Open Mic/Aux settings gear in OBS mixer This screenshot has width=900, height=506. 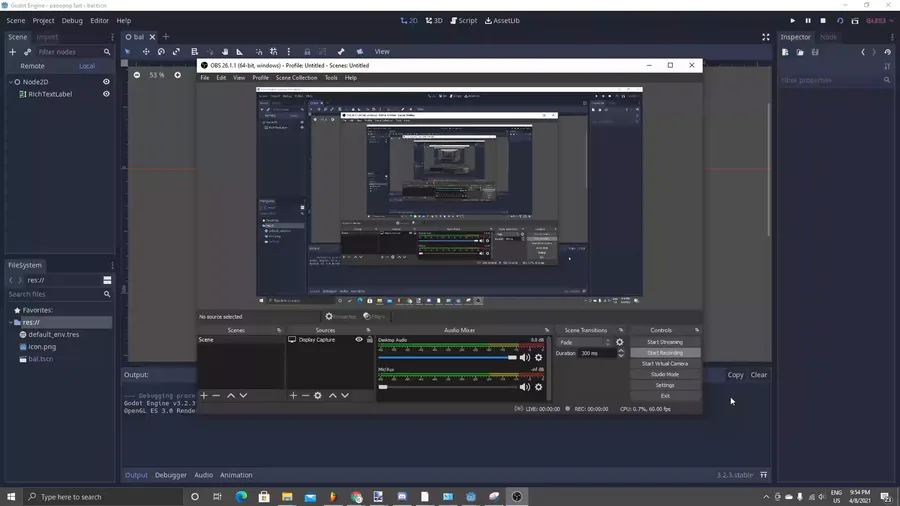(538, 387)
